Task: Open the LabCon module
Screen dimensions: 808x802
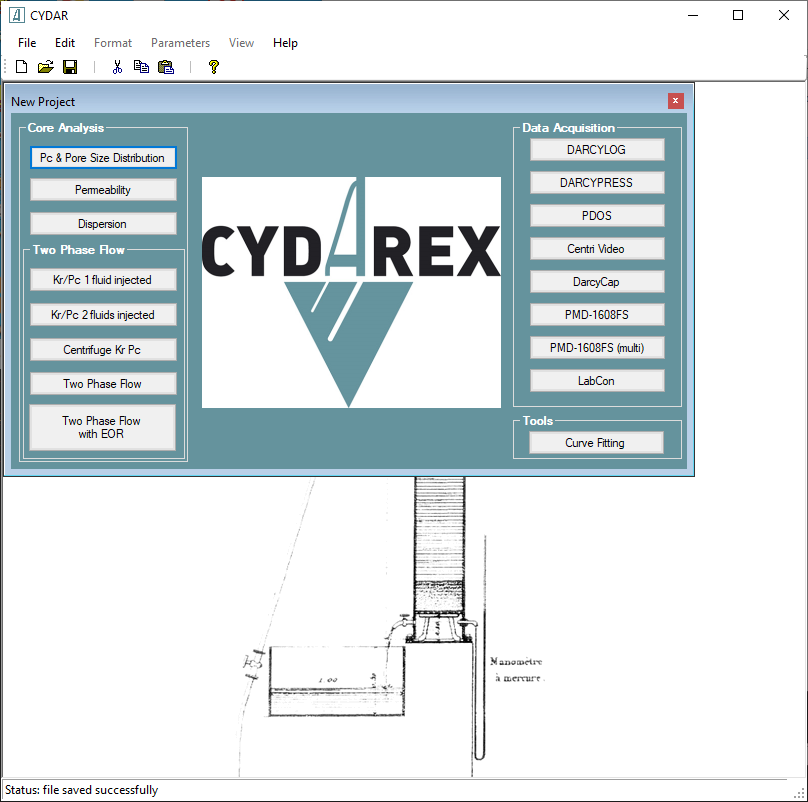Action: [x=597, y=380]
